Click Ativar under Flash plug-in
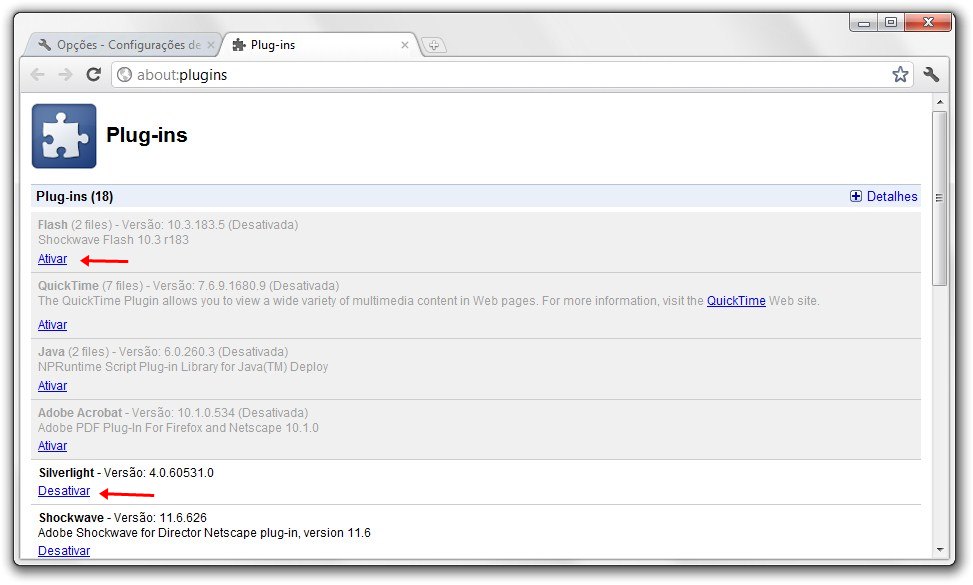Screen dimensions: 973x585 (52, 259)
